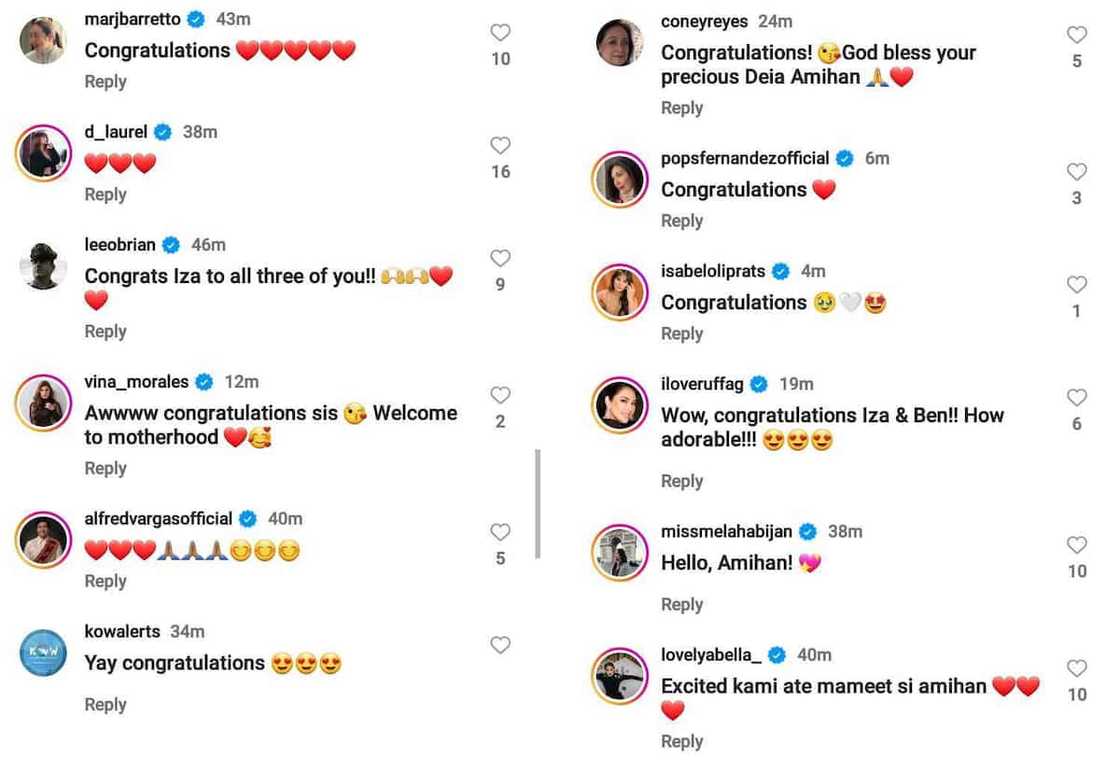Like leeobrian's comment with the heart icon
1120x777 pixels.
pos(500,259)
